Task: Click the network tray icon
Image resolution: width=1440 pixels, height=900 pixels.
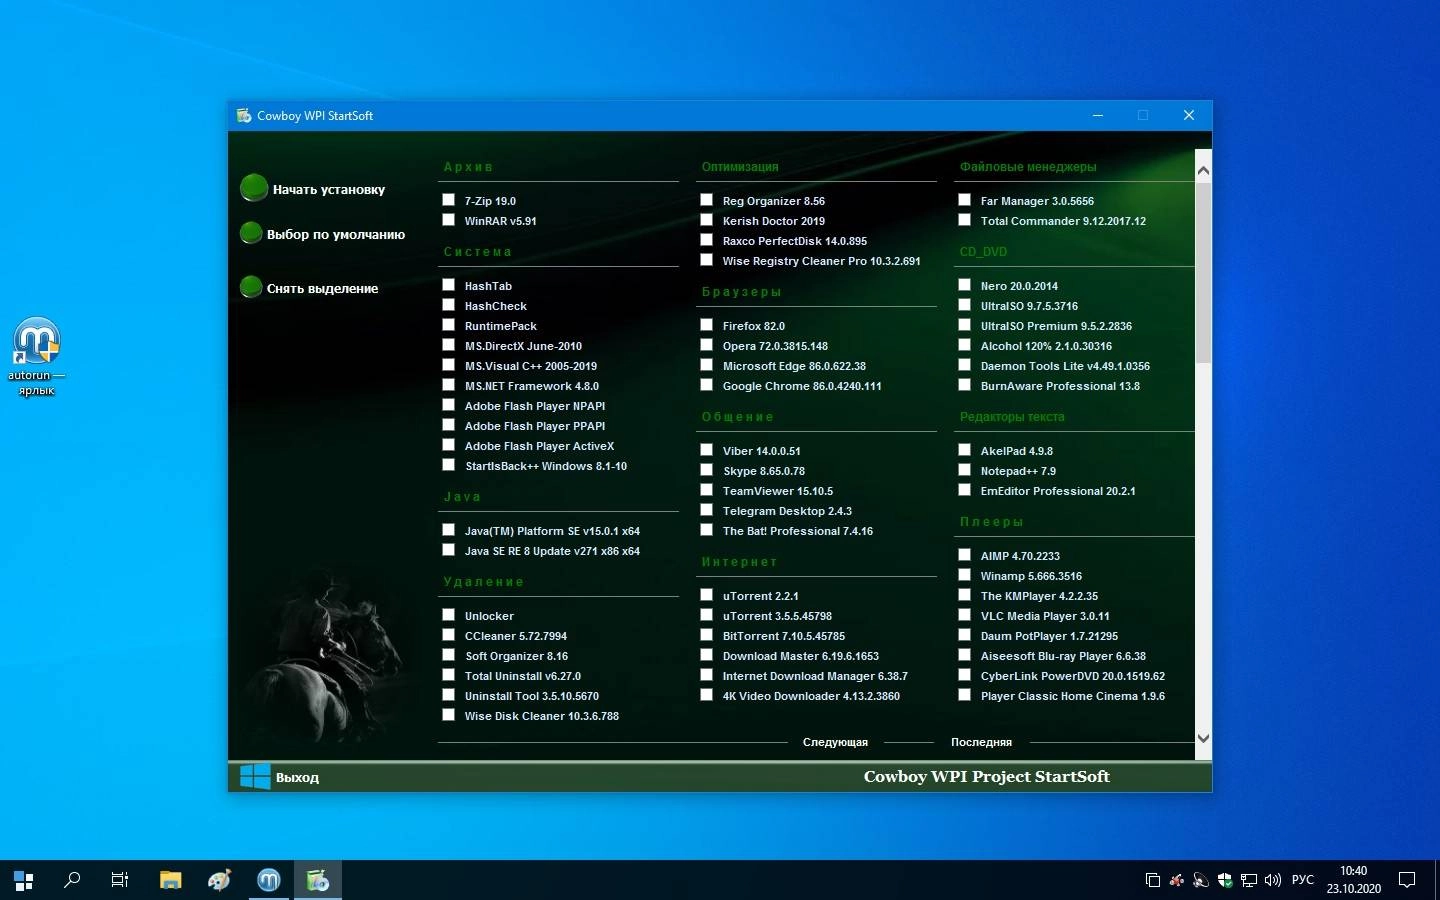Action: pos(1249,880)
